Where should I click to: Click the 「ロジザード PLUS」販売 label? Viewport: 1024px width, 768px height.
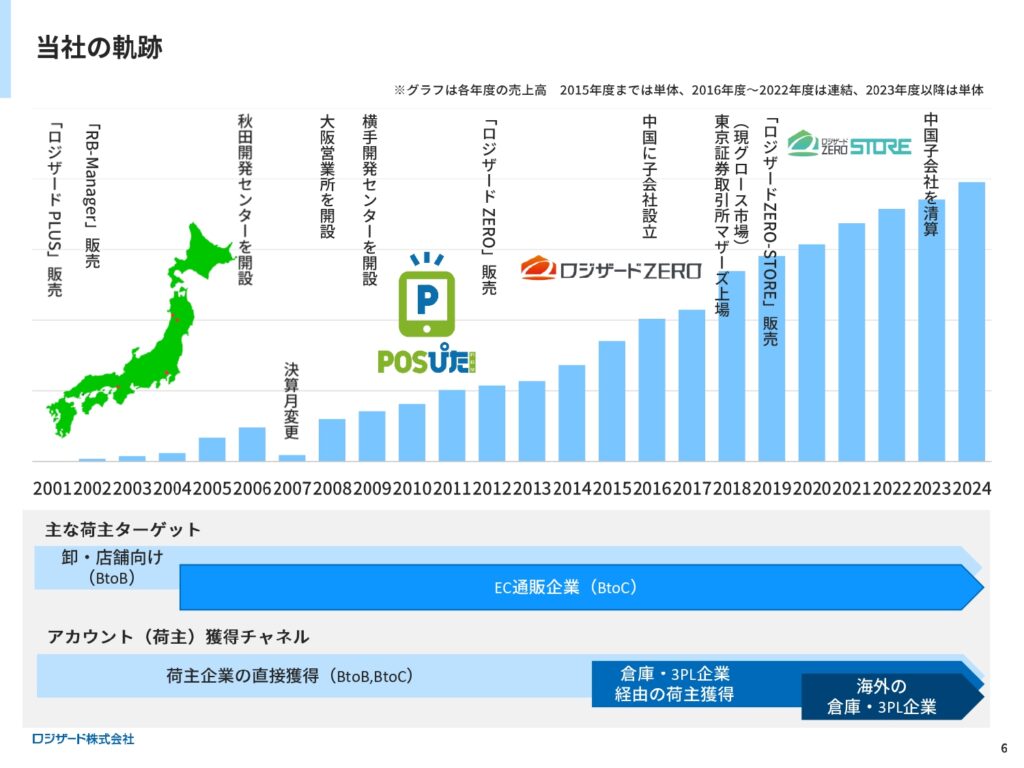tap(55, 210)
